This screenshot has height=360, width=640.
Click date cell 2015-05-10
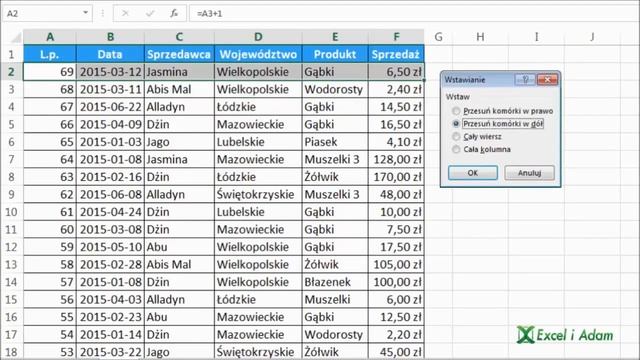point(110,247)
